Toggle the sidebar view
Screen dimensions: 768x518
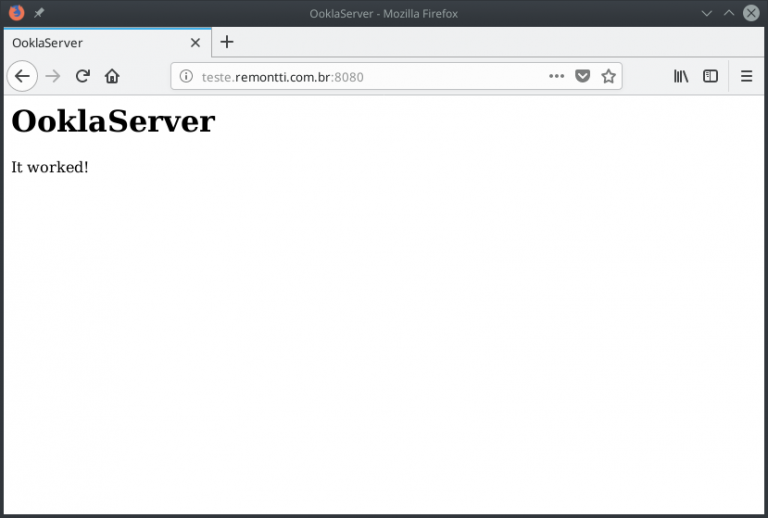pos(710,76)
